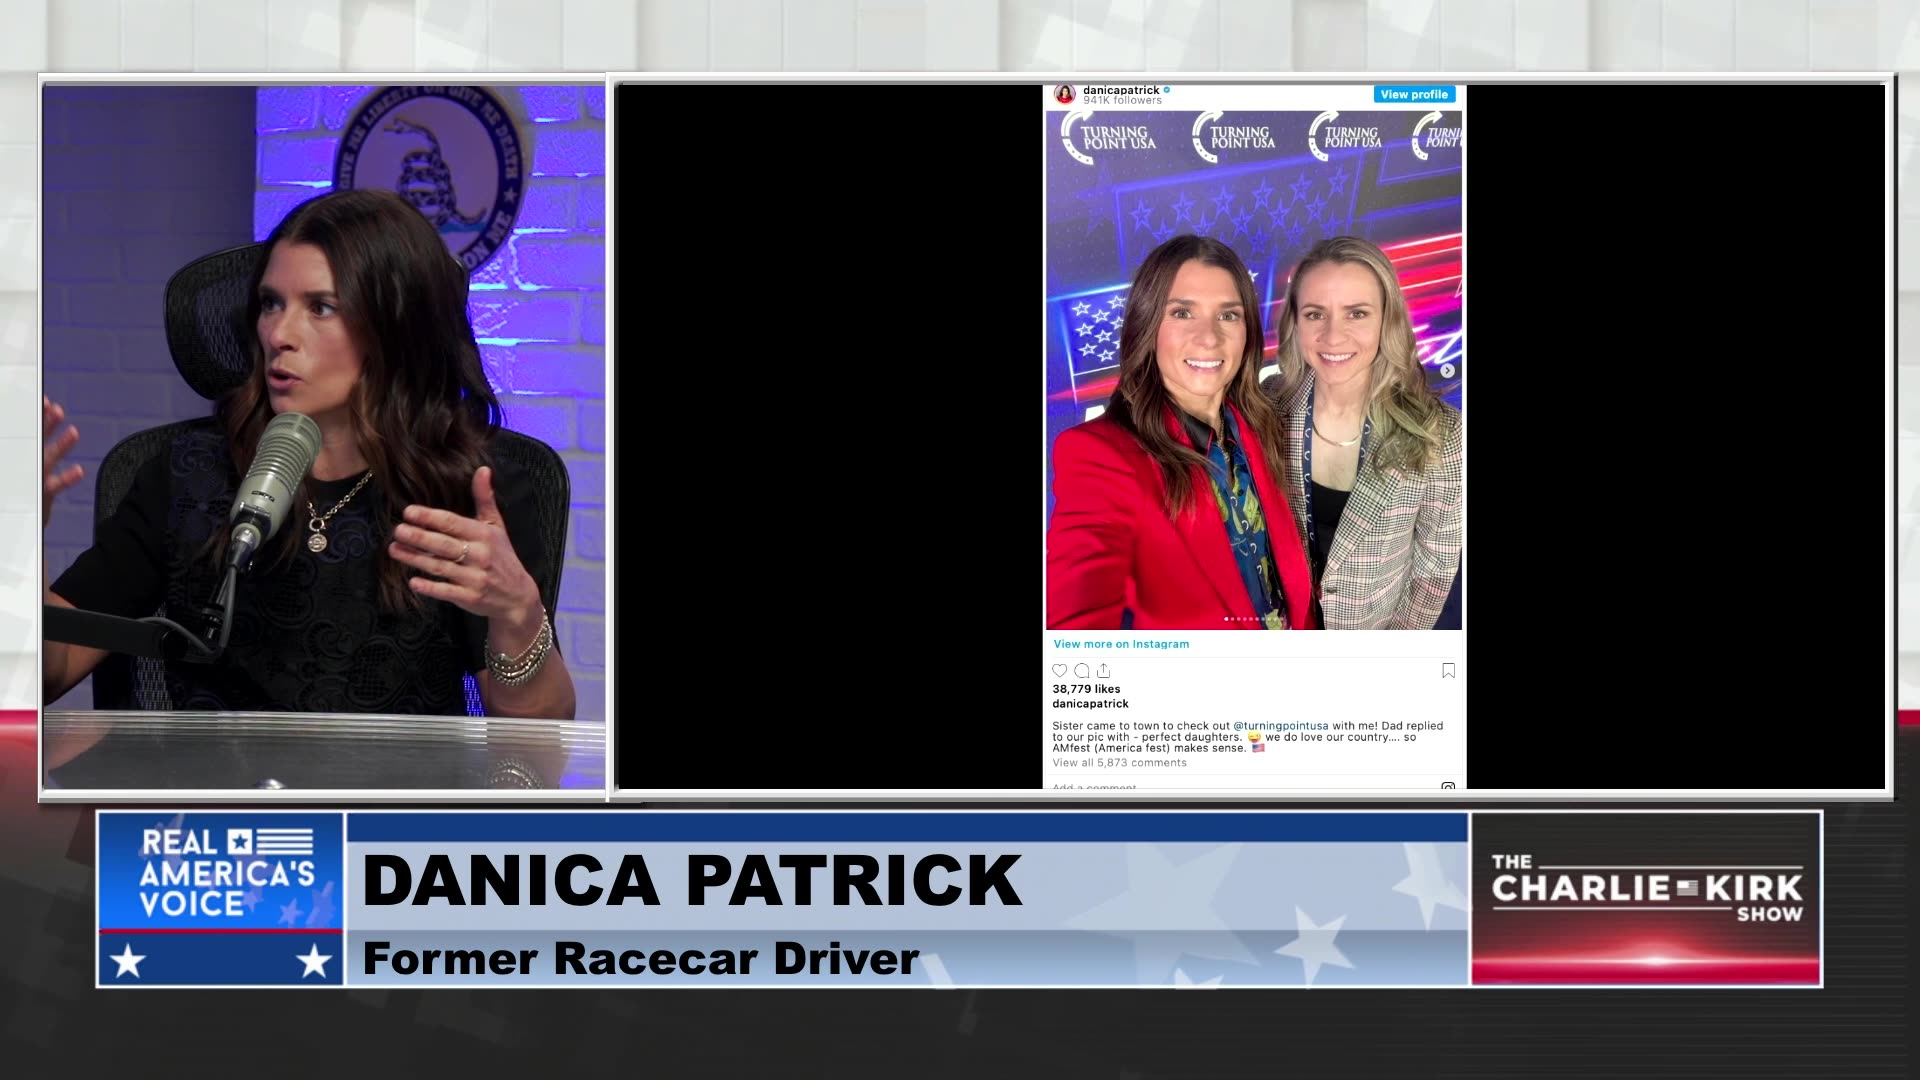Viewport: 1920px width, 1080px height.
Task: Click the Instagram camera icon beside Add a comment
Action: pos(1448,788)
